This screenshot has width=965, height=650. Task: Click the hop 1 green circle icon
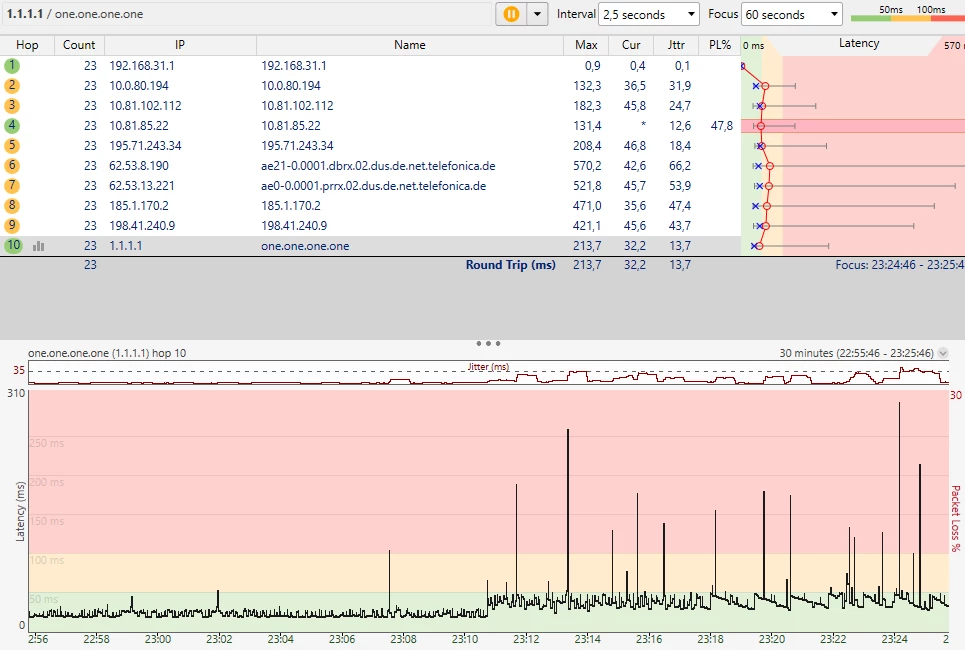click(12, 65)
